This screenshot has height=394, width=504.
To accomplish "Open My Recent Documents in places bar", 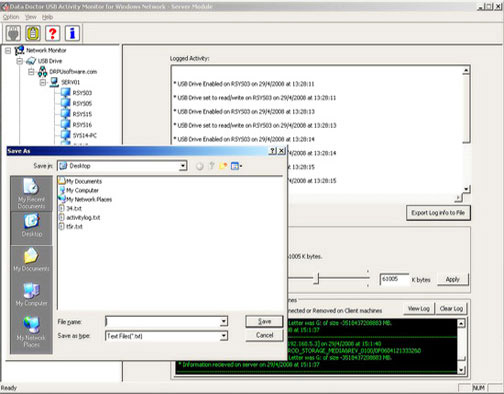I will (31, 194).
